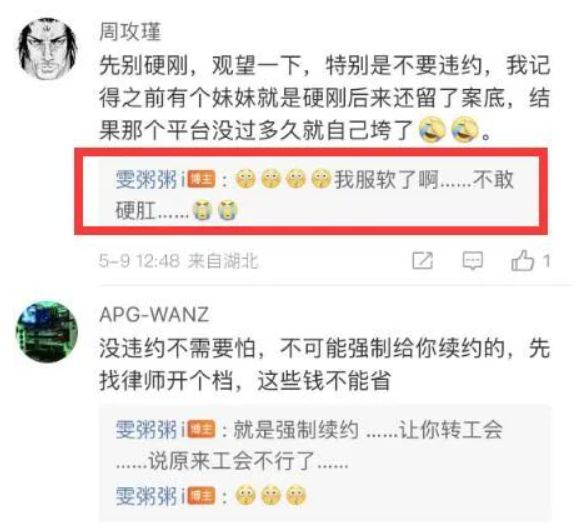Image resolution: width=577 pixels, height=531 pixels.
Task: Click the timestamp 5-9 12:48 来自湖北
Action: pyautogui.click(x=178, y=261)
